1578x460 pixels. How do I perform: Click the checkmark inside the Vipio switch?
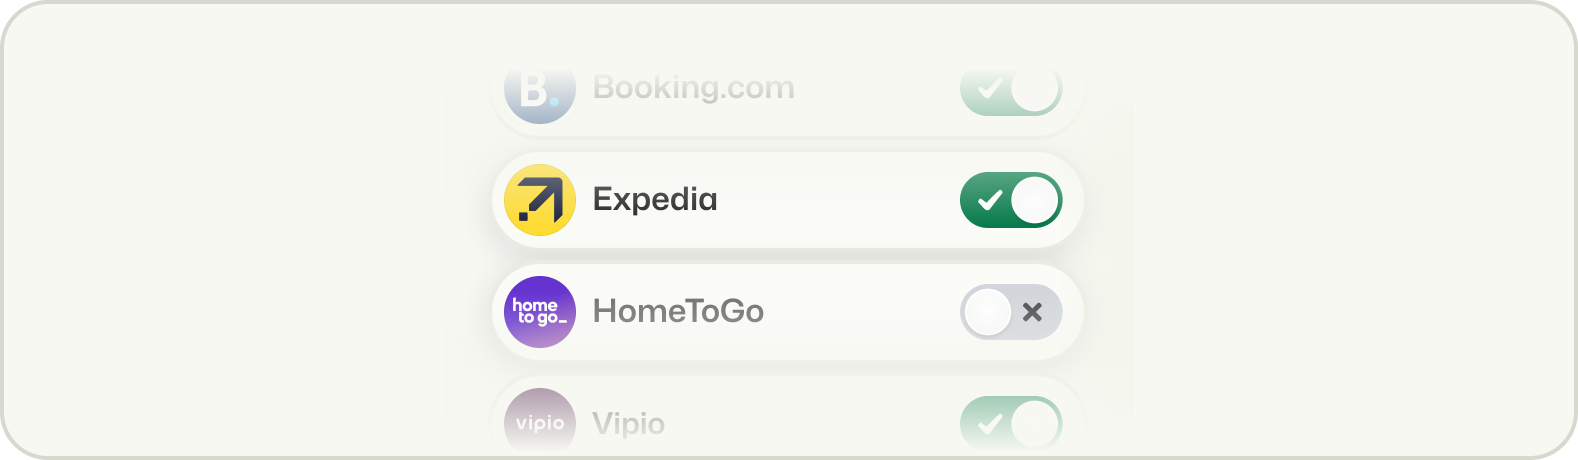point(989,424)
